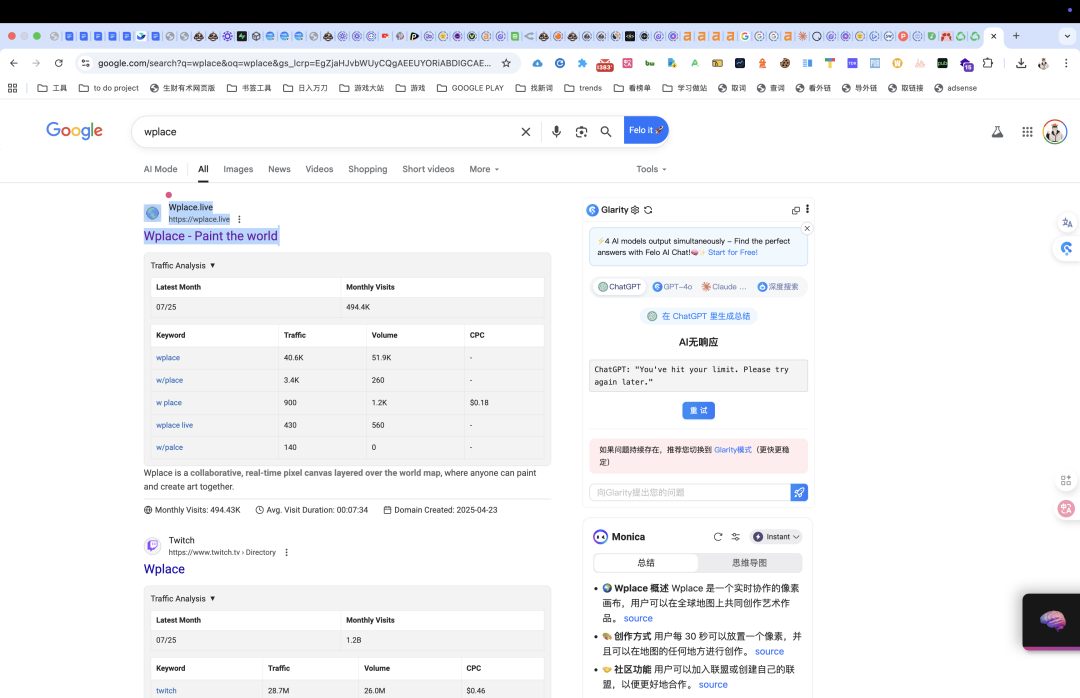
Task: Switch to the News tab
Action: [x=279, y=170]
